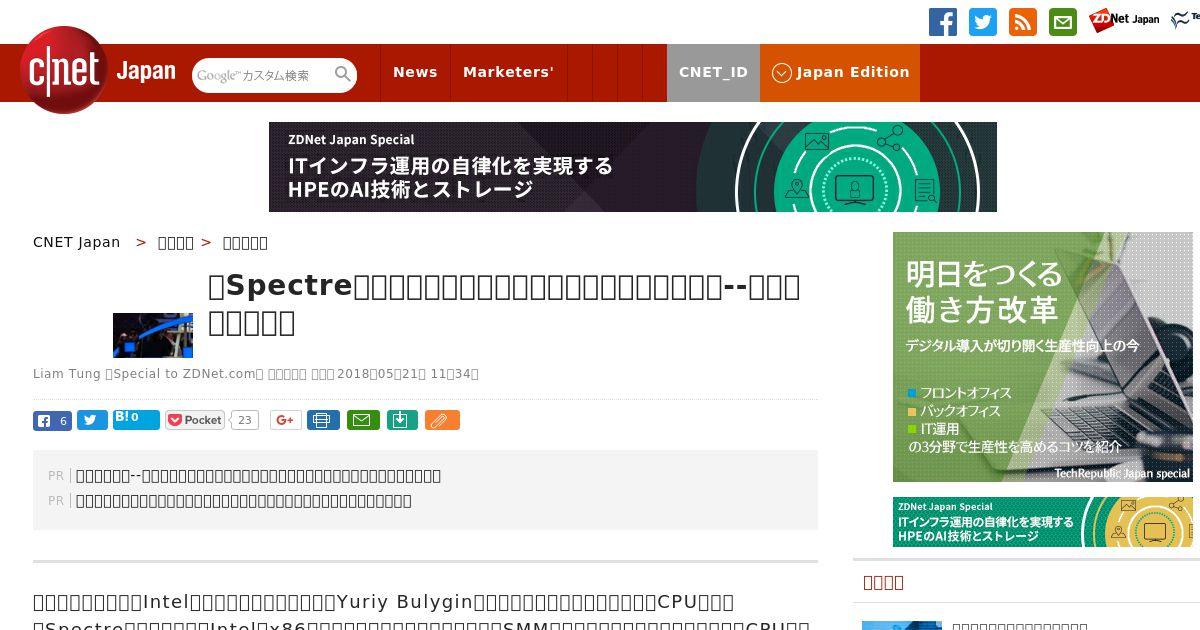Open the Japan Edition dropdown
Screen dimensions: 1200x630
point(840,72)
